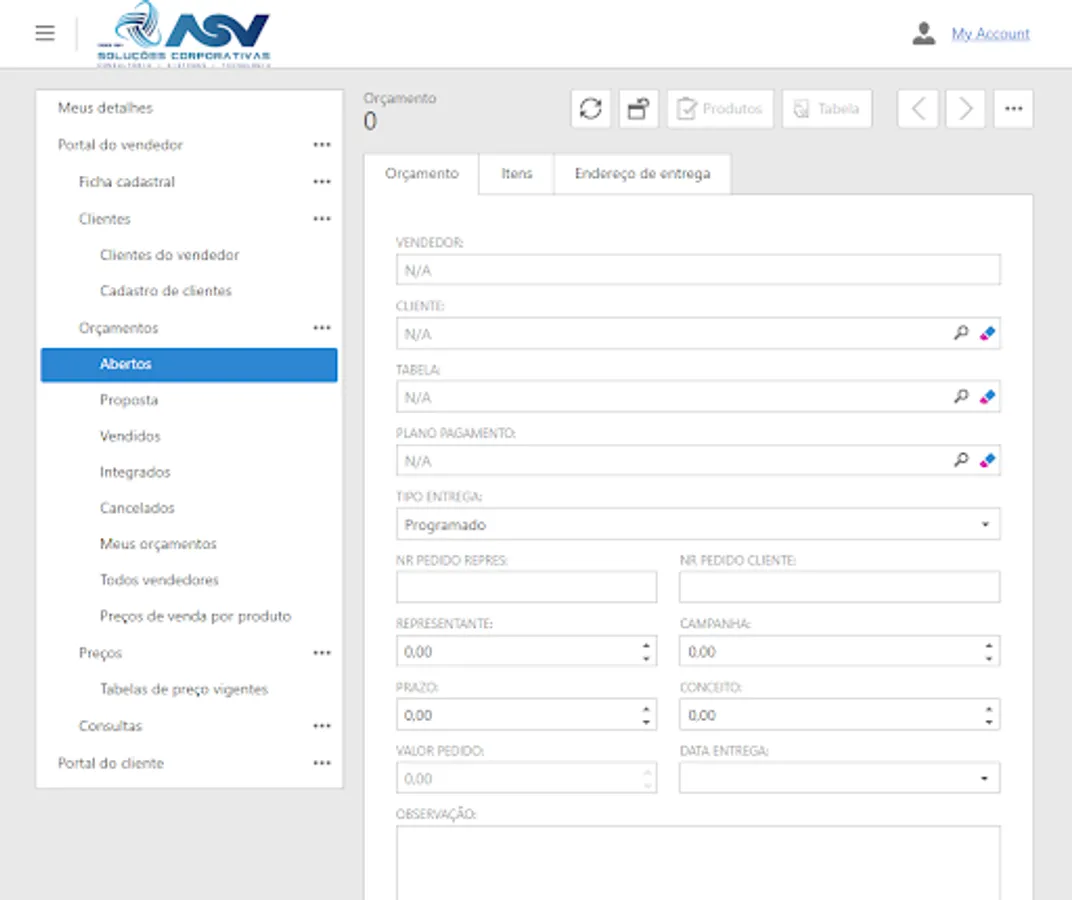Click the user account avatar icon
1072x900 pixels.
[x=924, y=33]
